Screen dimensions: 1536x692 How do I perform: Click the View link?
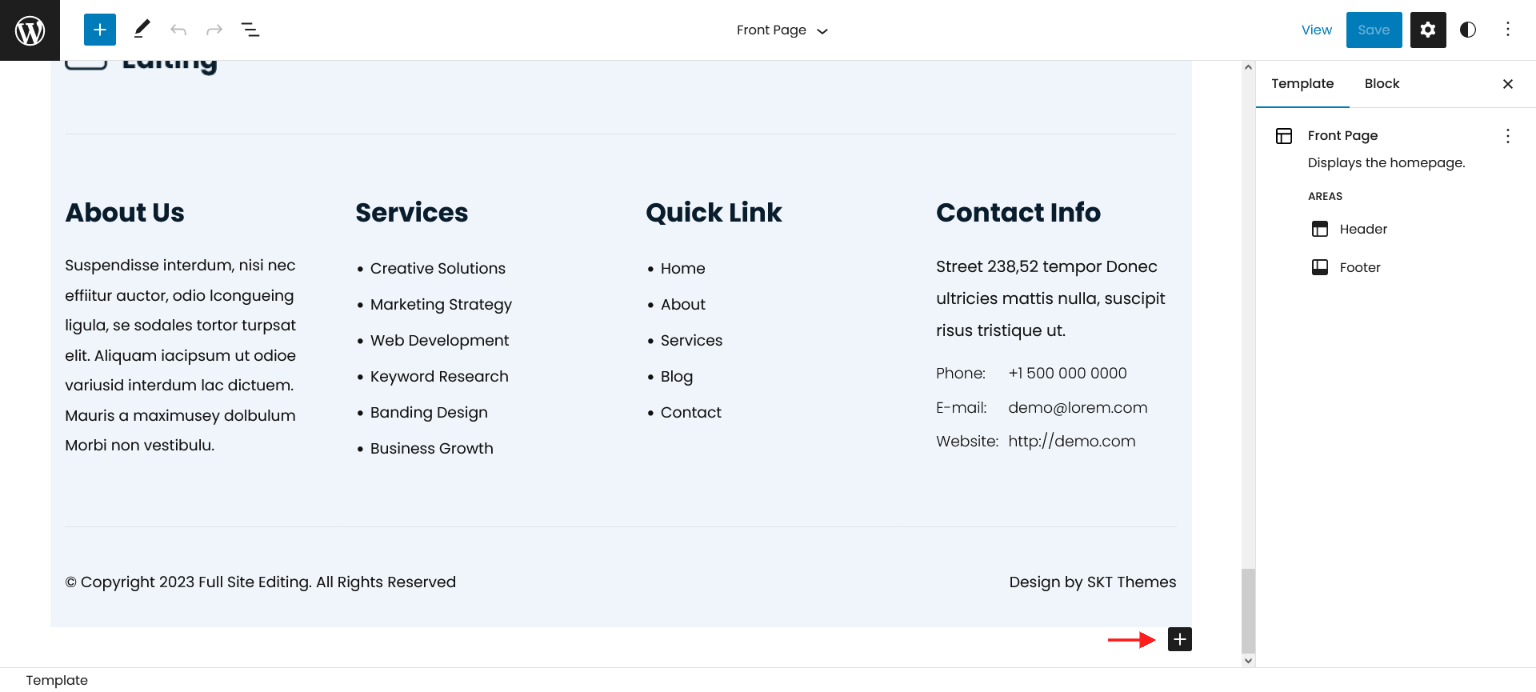click(1316, 30)
